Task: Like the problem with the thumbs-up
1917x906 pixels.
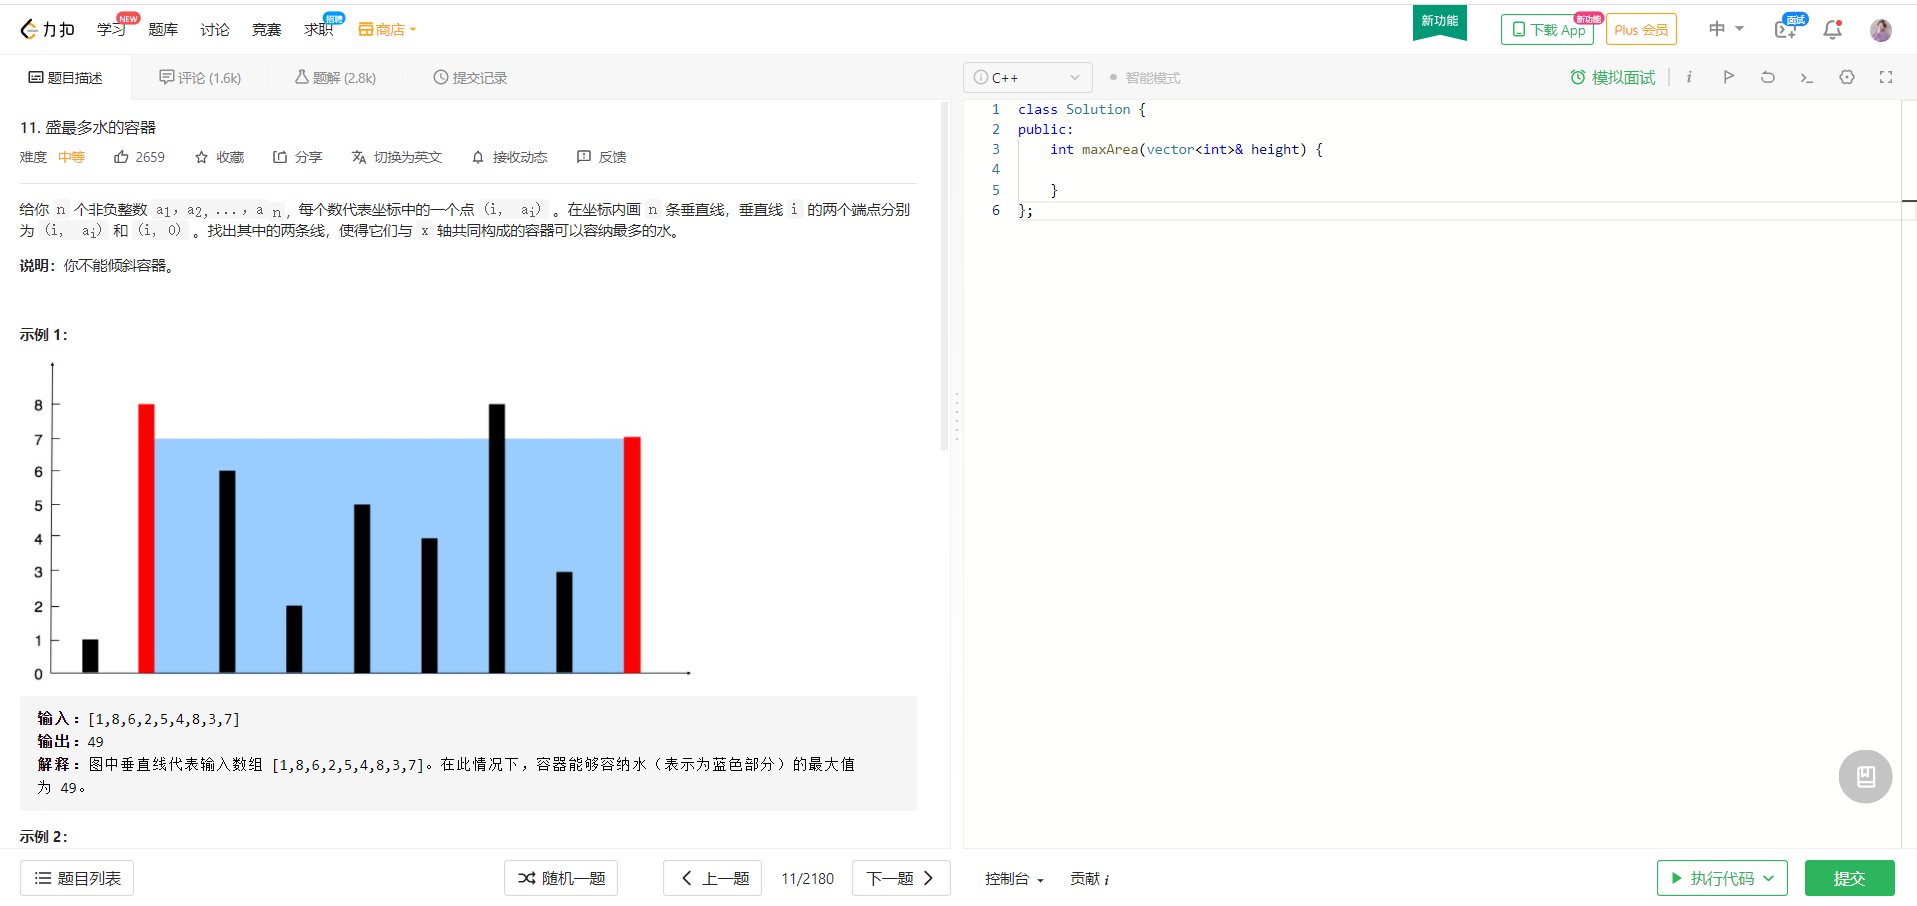Action: pyautogui.click(x=139, y=157)
